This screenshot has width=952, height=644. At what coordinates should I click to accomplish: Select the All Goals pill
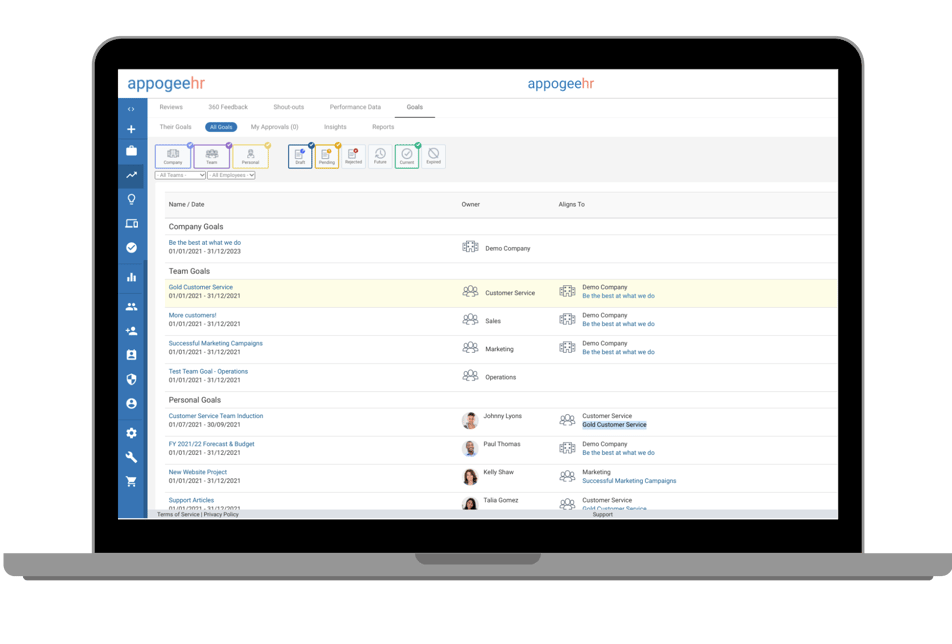tap(221, 127)
